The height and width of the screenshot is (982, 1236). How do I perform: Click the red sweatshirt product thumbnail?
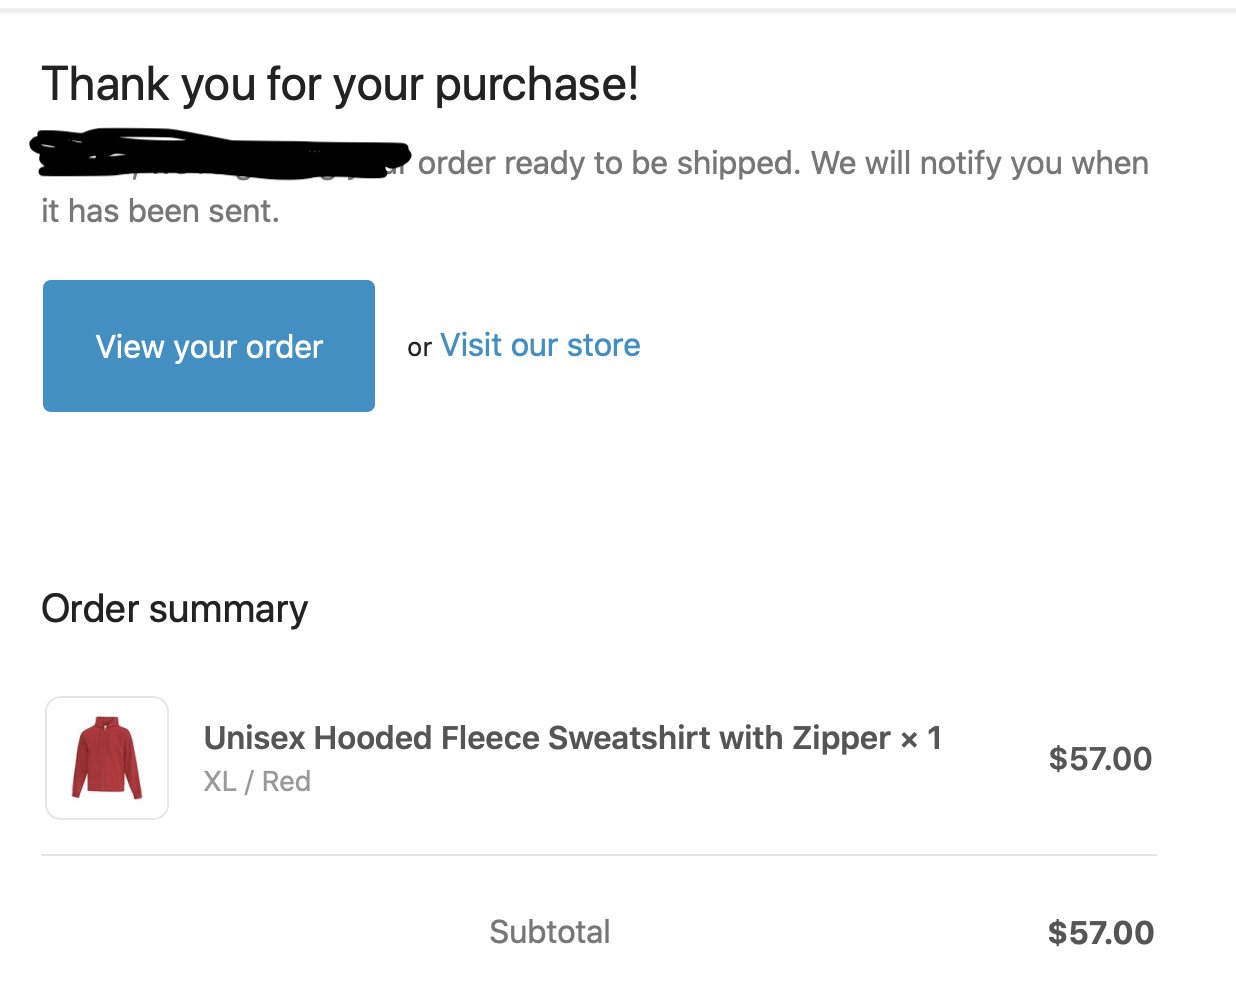(107, 758)
